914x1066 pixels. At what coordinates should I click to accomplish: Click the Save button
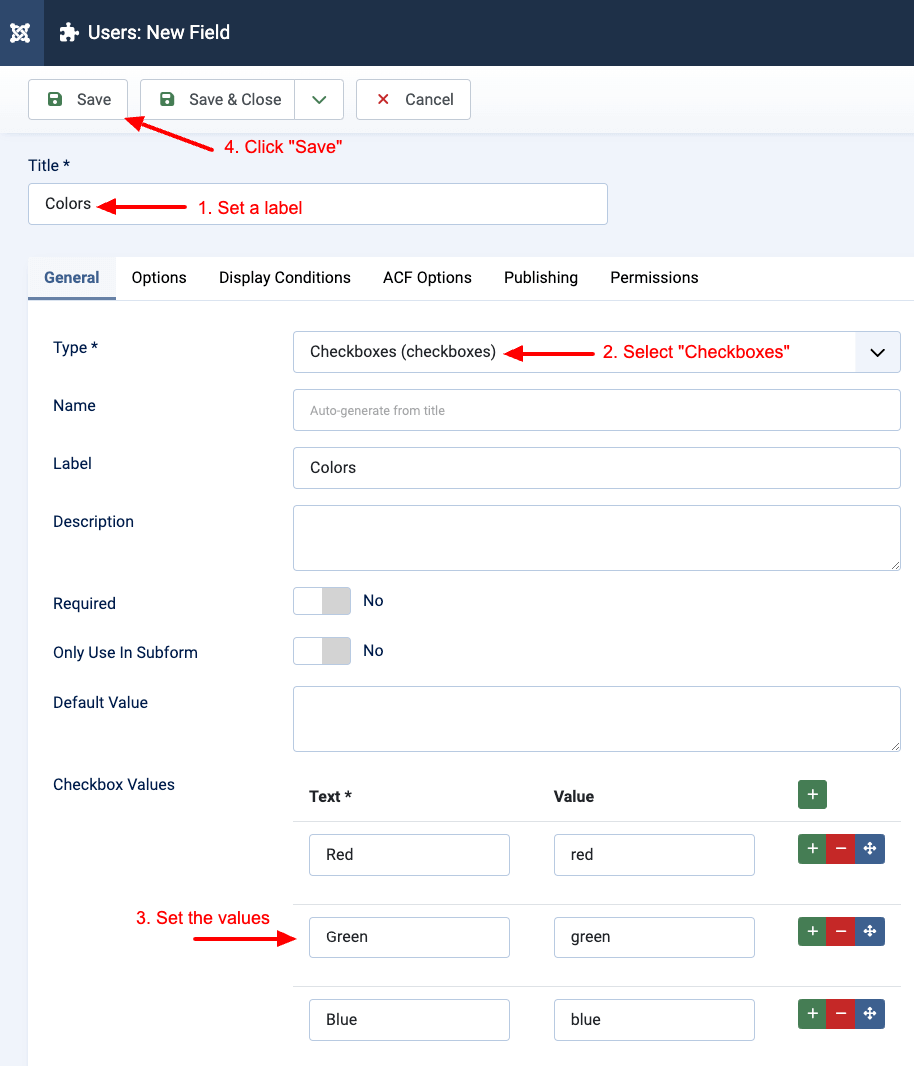point(78,99)
